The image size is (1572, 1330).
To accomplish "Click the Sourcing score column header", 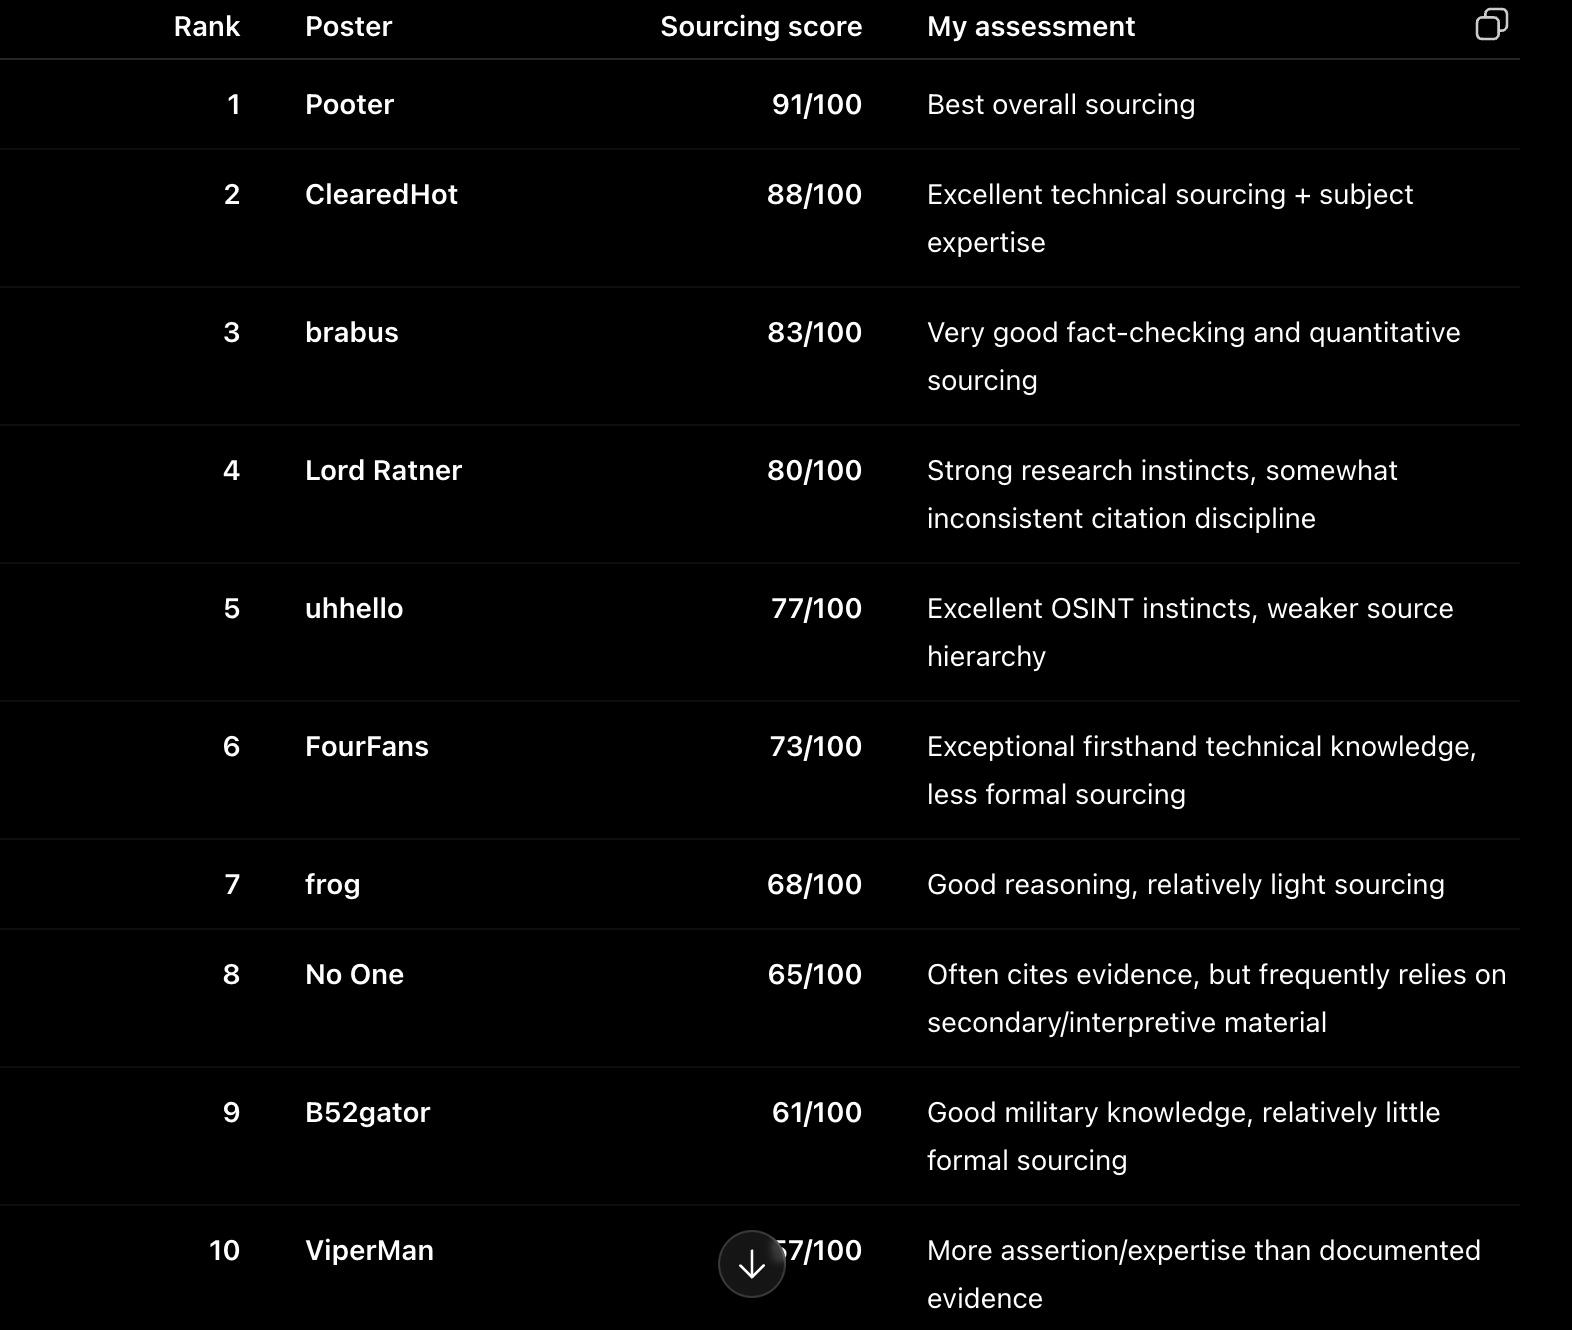I will click(x=761, y=27).
